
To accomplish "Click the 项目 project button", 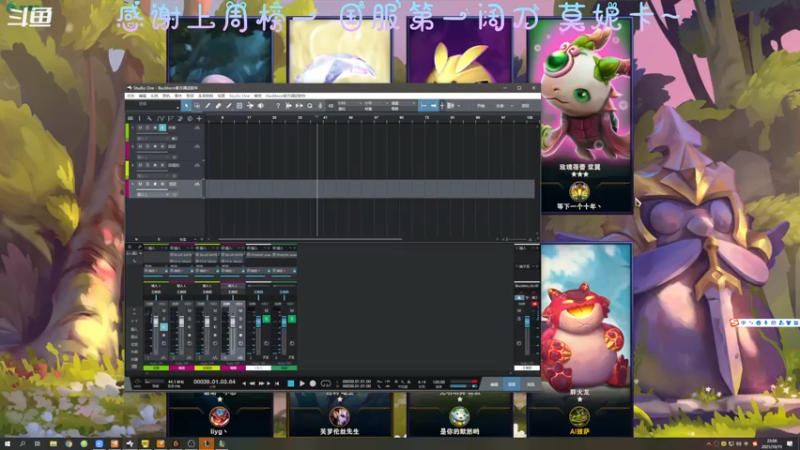I will tap(526, 106).
